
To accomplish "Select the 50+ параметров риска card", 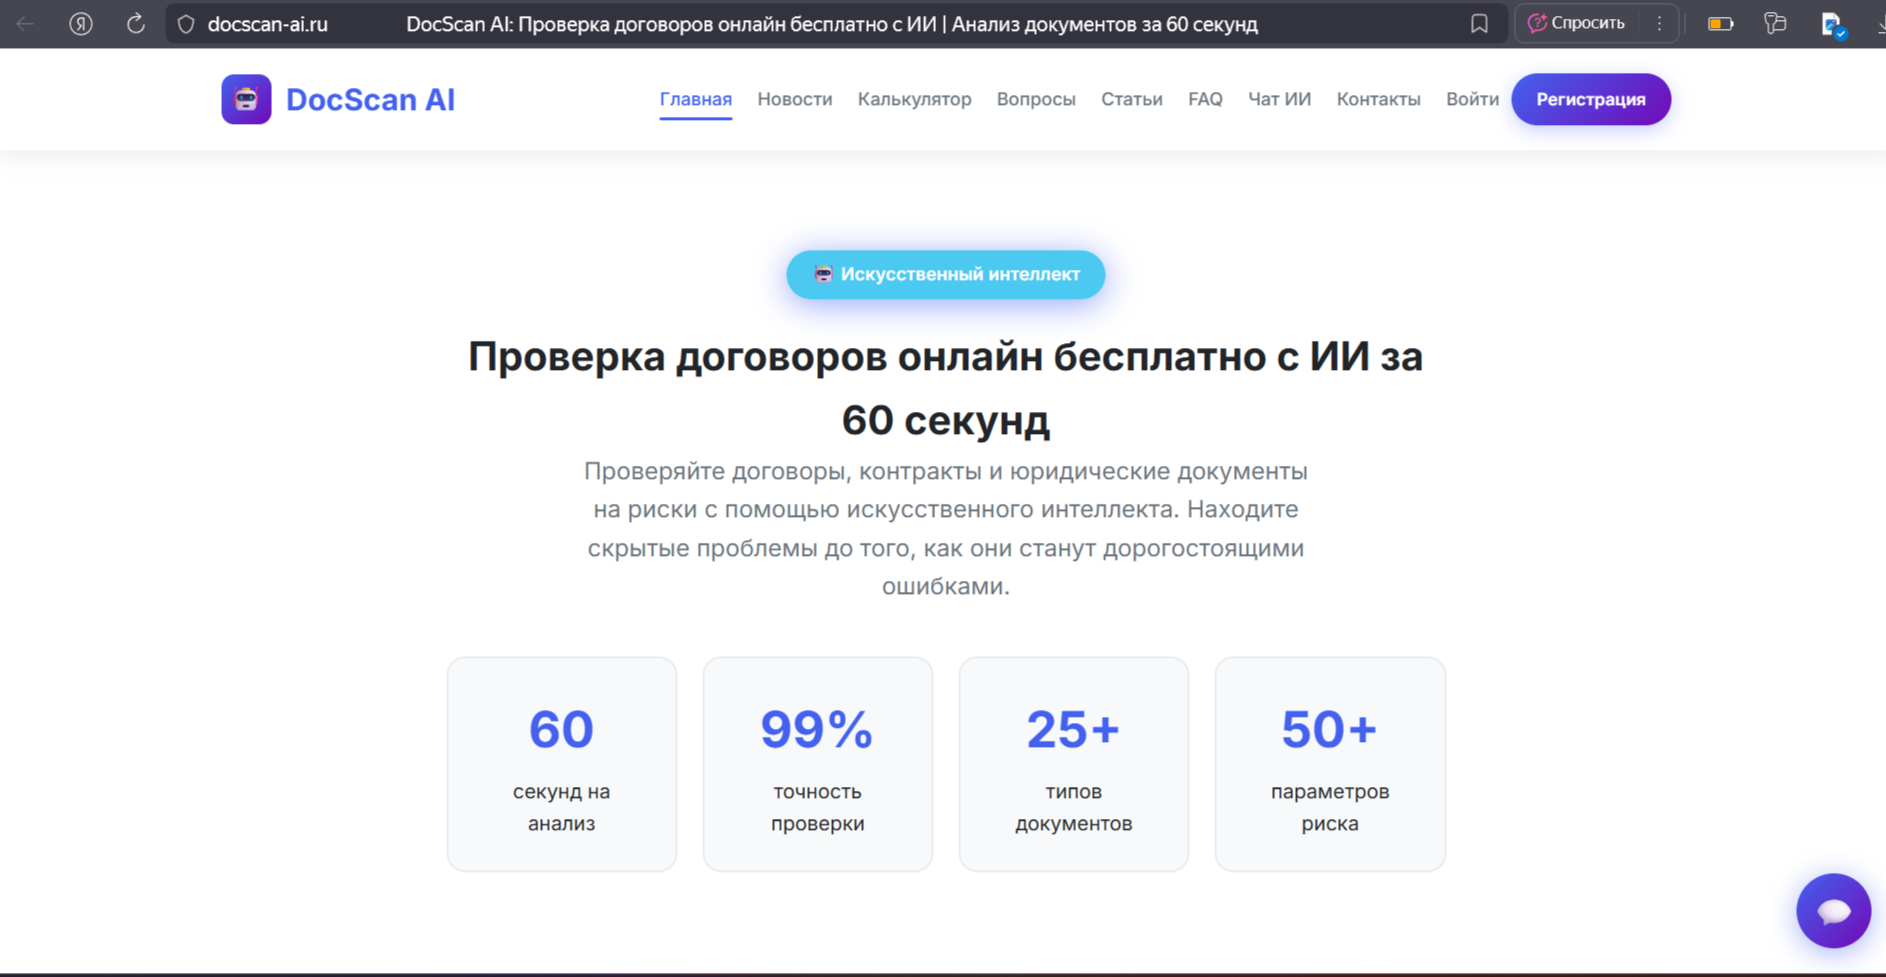I will click(1330, 764).
